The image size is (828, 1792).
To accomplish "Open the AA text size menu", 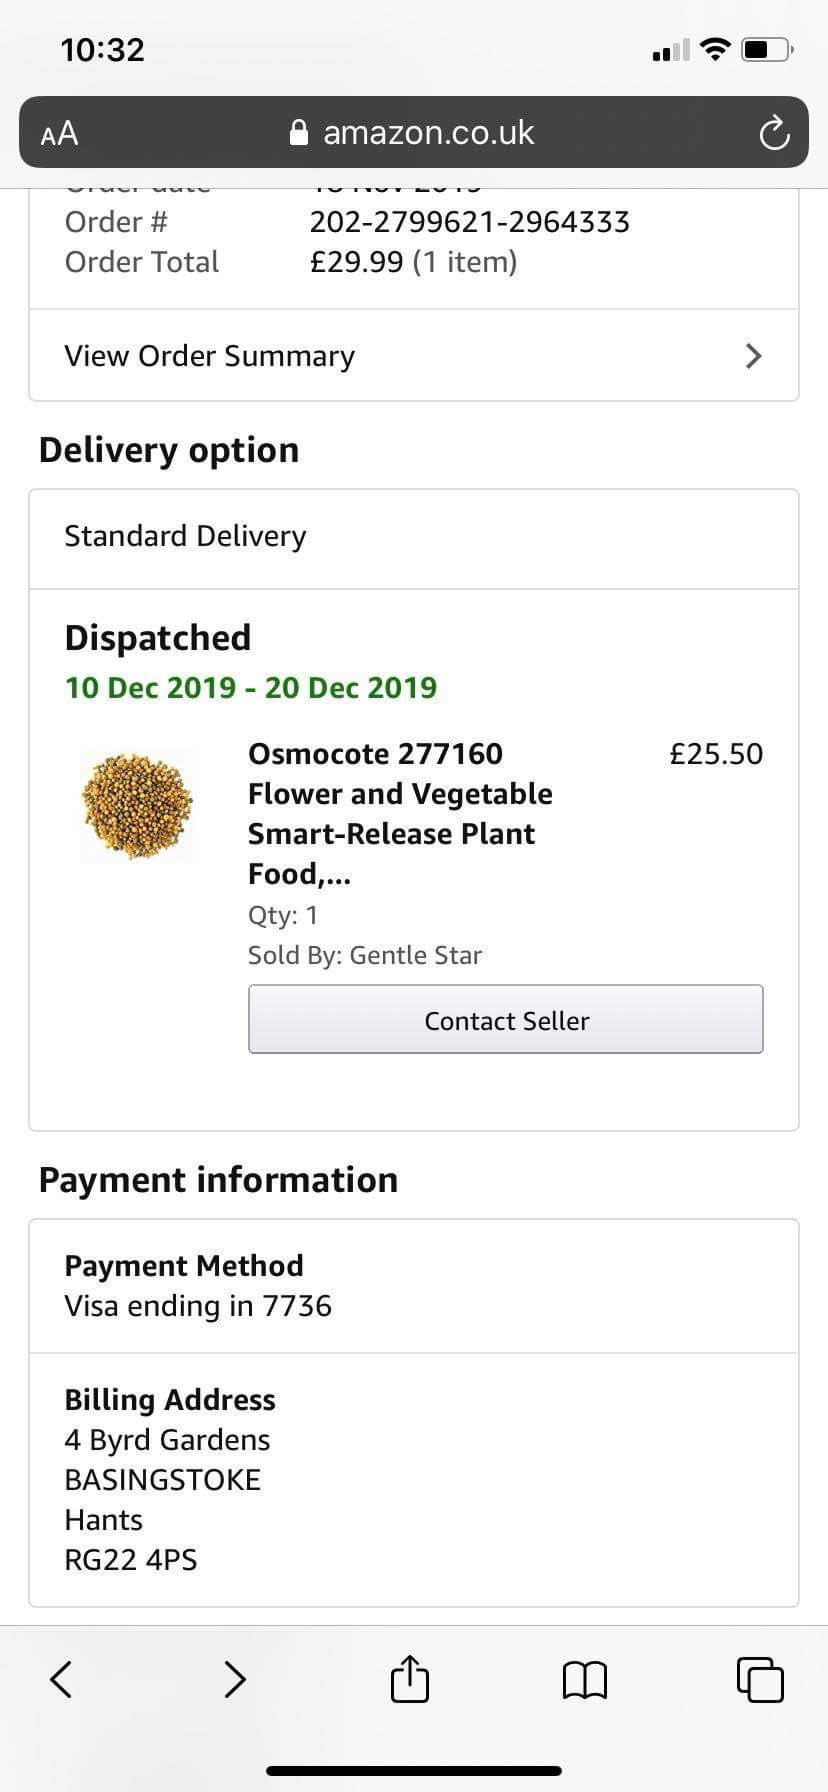I will pyautogui.click(x=59, y=133).
